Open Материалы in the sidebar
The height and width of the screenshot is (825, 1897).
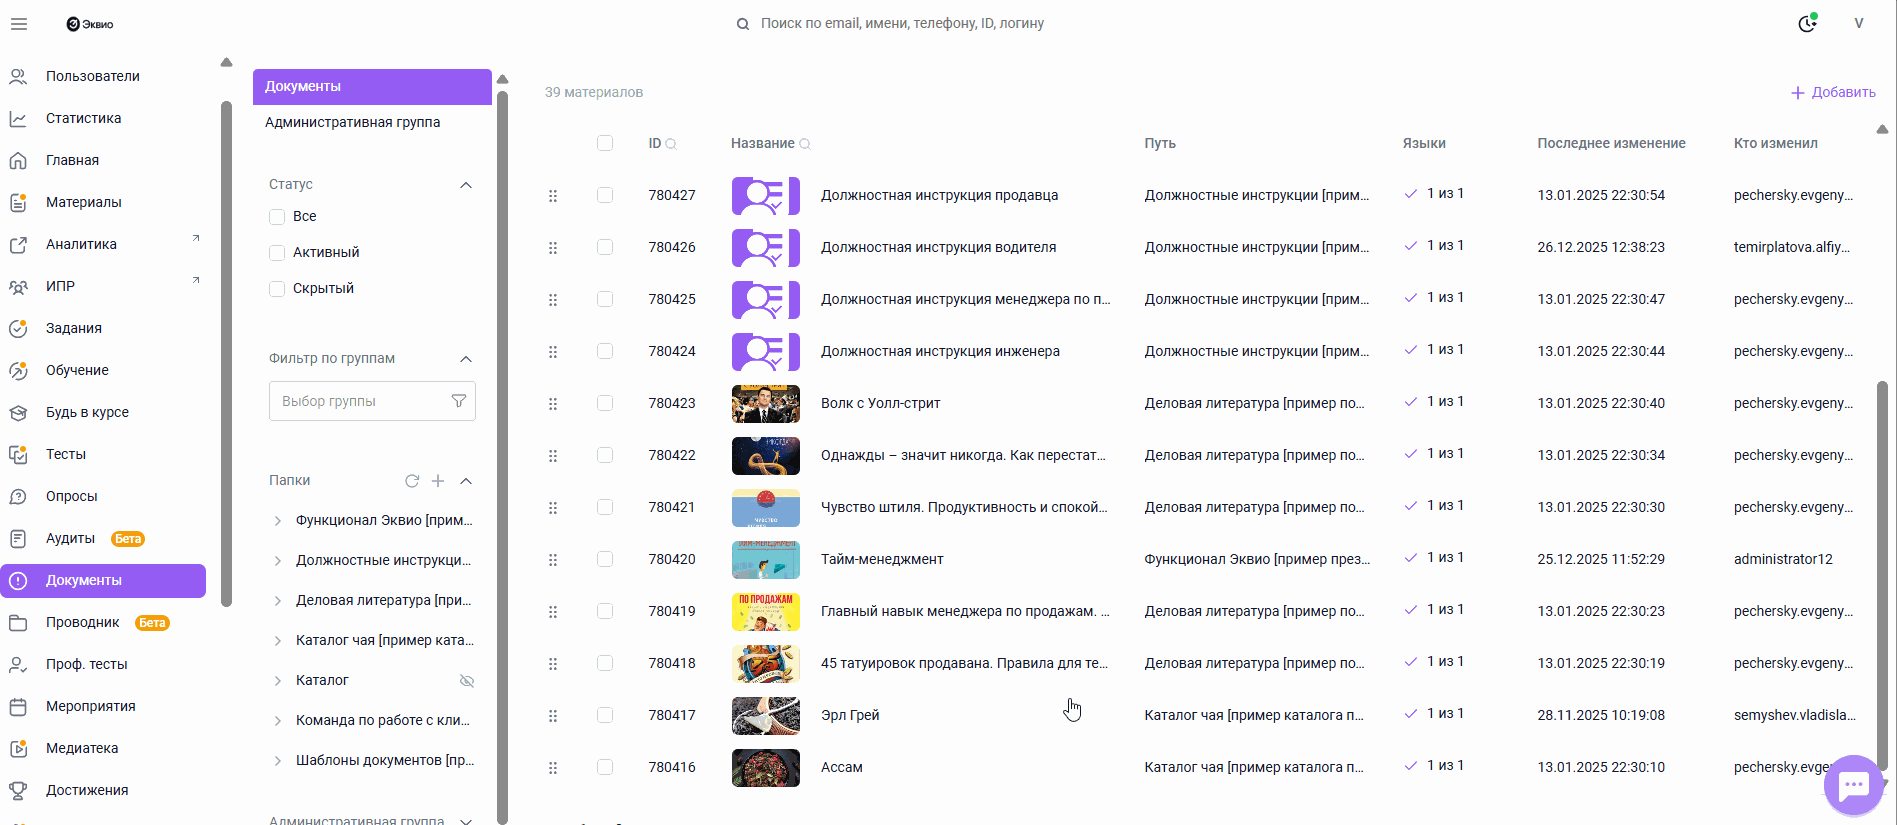pyautogui.click(x=83, y=202)
